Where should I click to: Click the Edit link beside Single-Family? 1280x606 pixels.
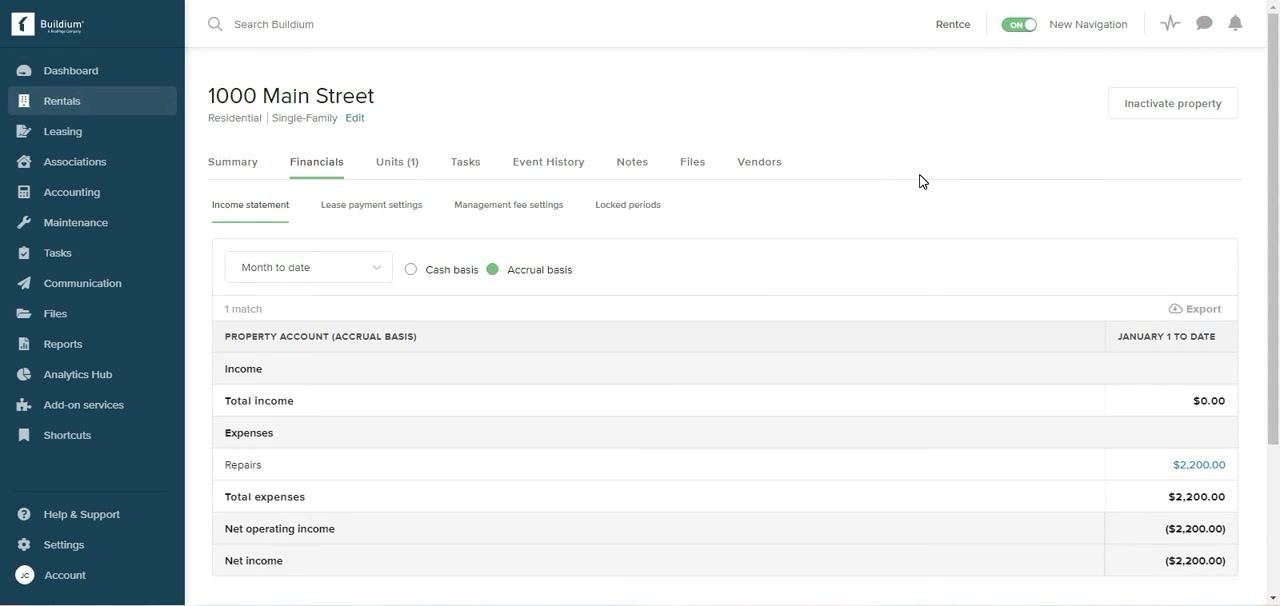pos(355,118)
